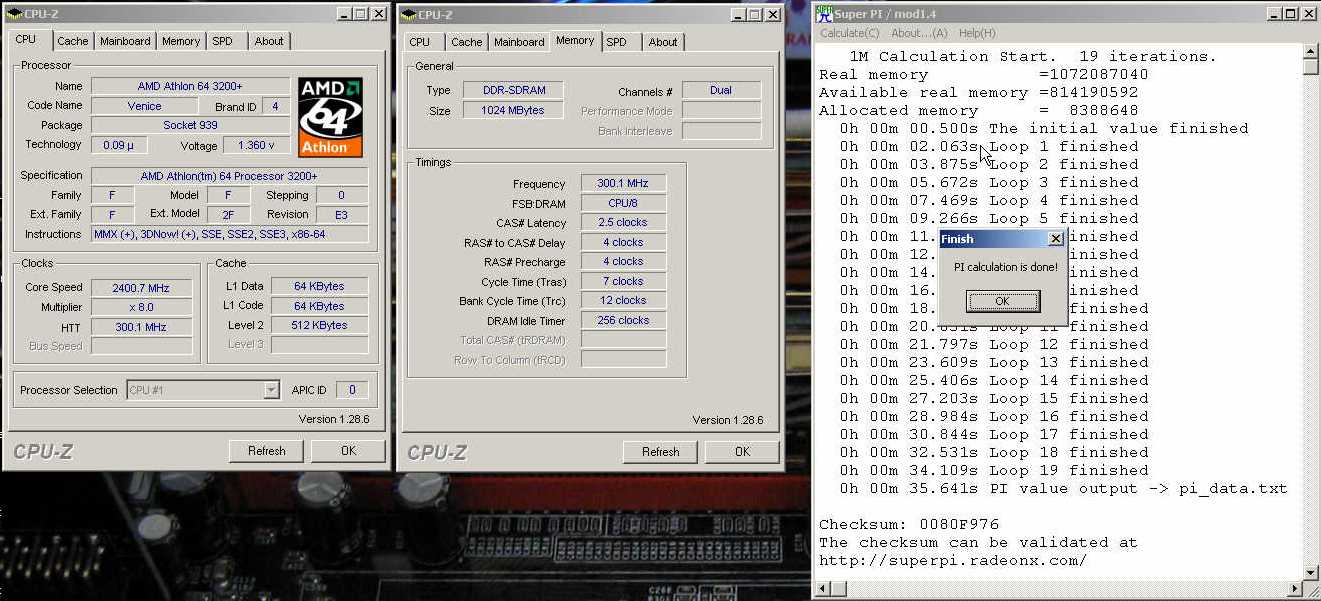Open the Cache tab in the first CPU-Z window
Screen dimensions: 1321x601
coord(72,41)
